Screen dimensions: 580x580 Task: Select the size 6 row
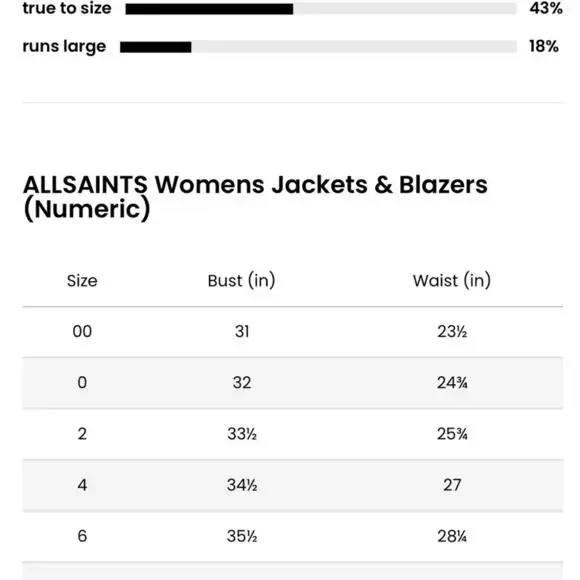click(x=293, y=536)
